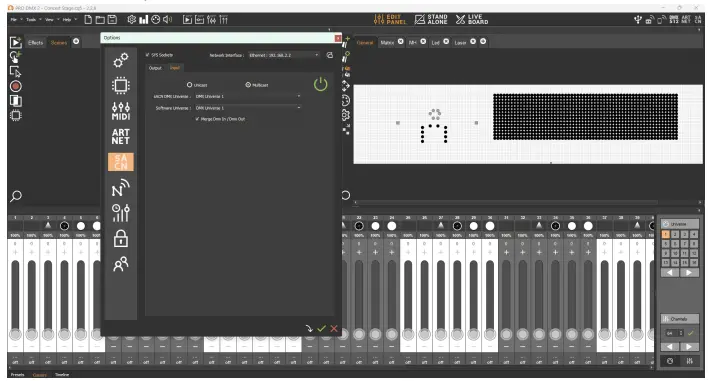Open the knobs and faders category in Options
710x381 pixels.
coord(120,213)
